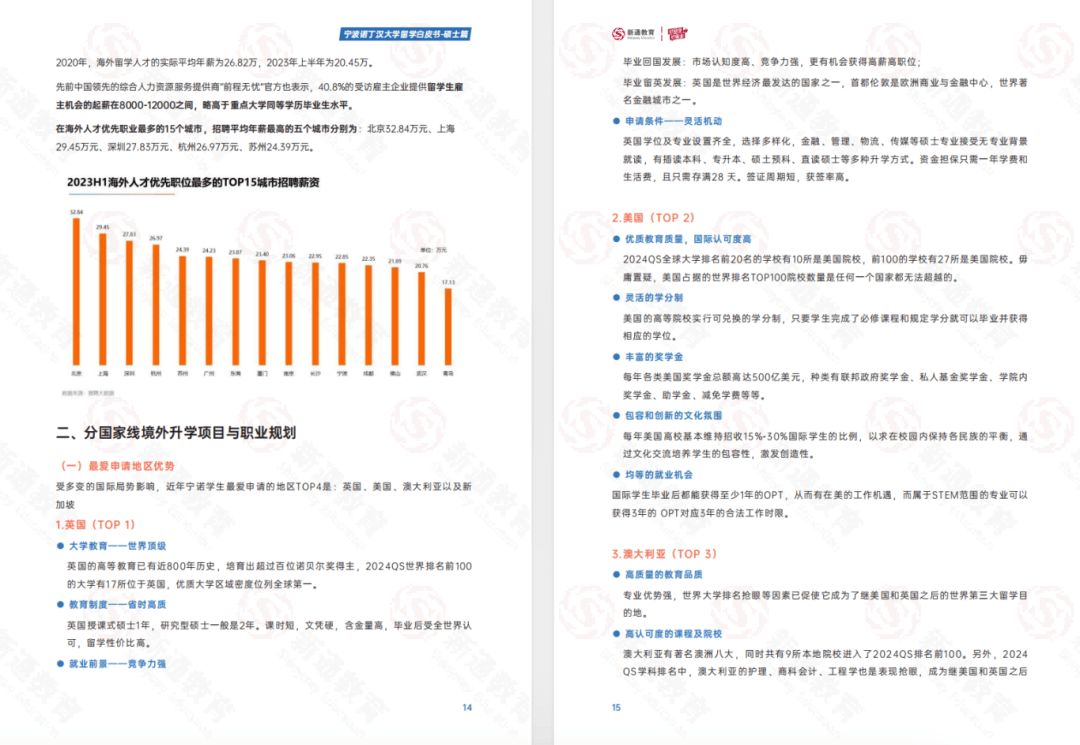Click bullet heading 丰富的奖学金
The height and width of the screenshot is (745, 1080).
tap(654, 357)
